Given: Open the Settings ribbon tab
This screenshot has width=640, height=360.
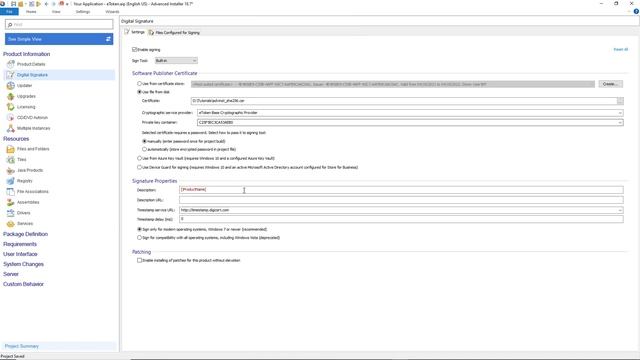Looking at the screenshot, I should coord(83,12).
